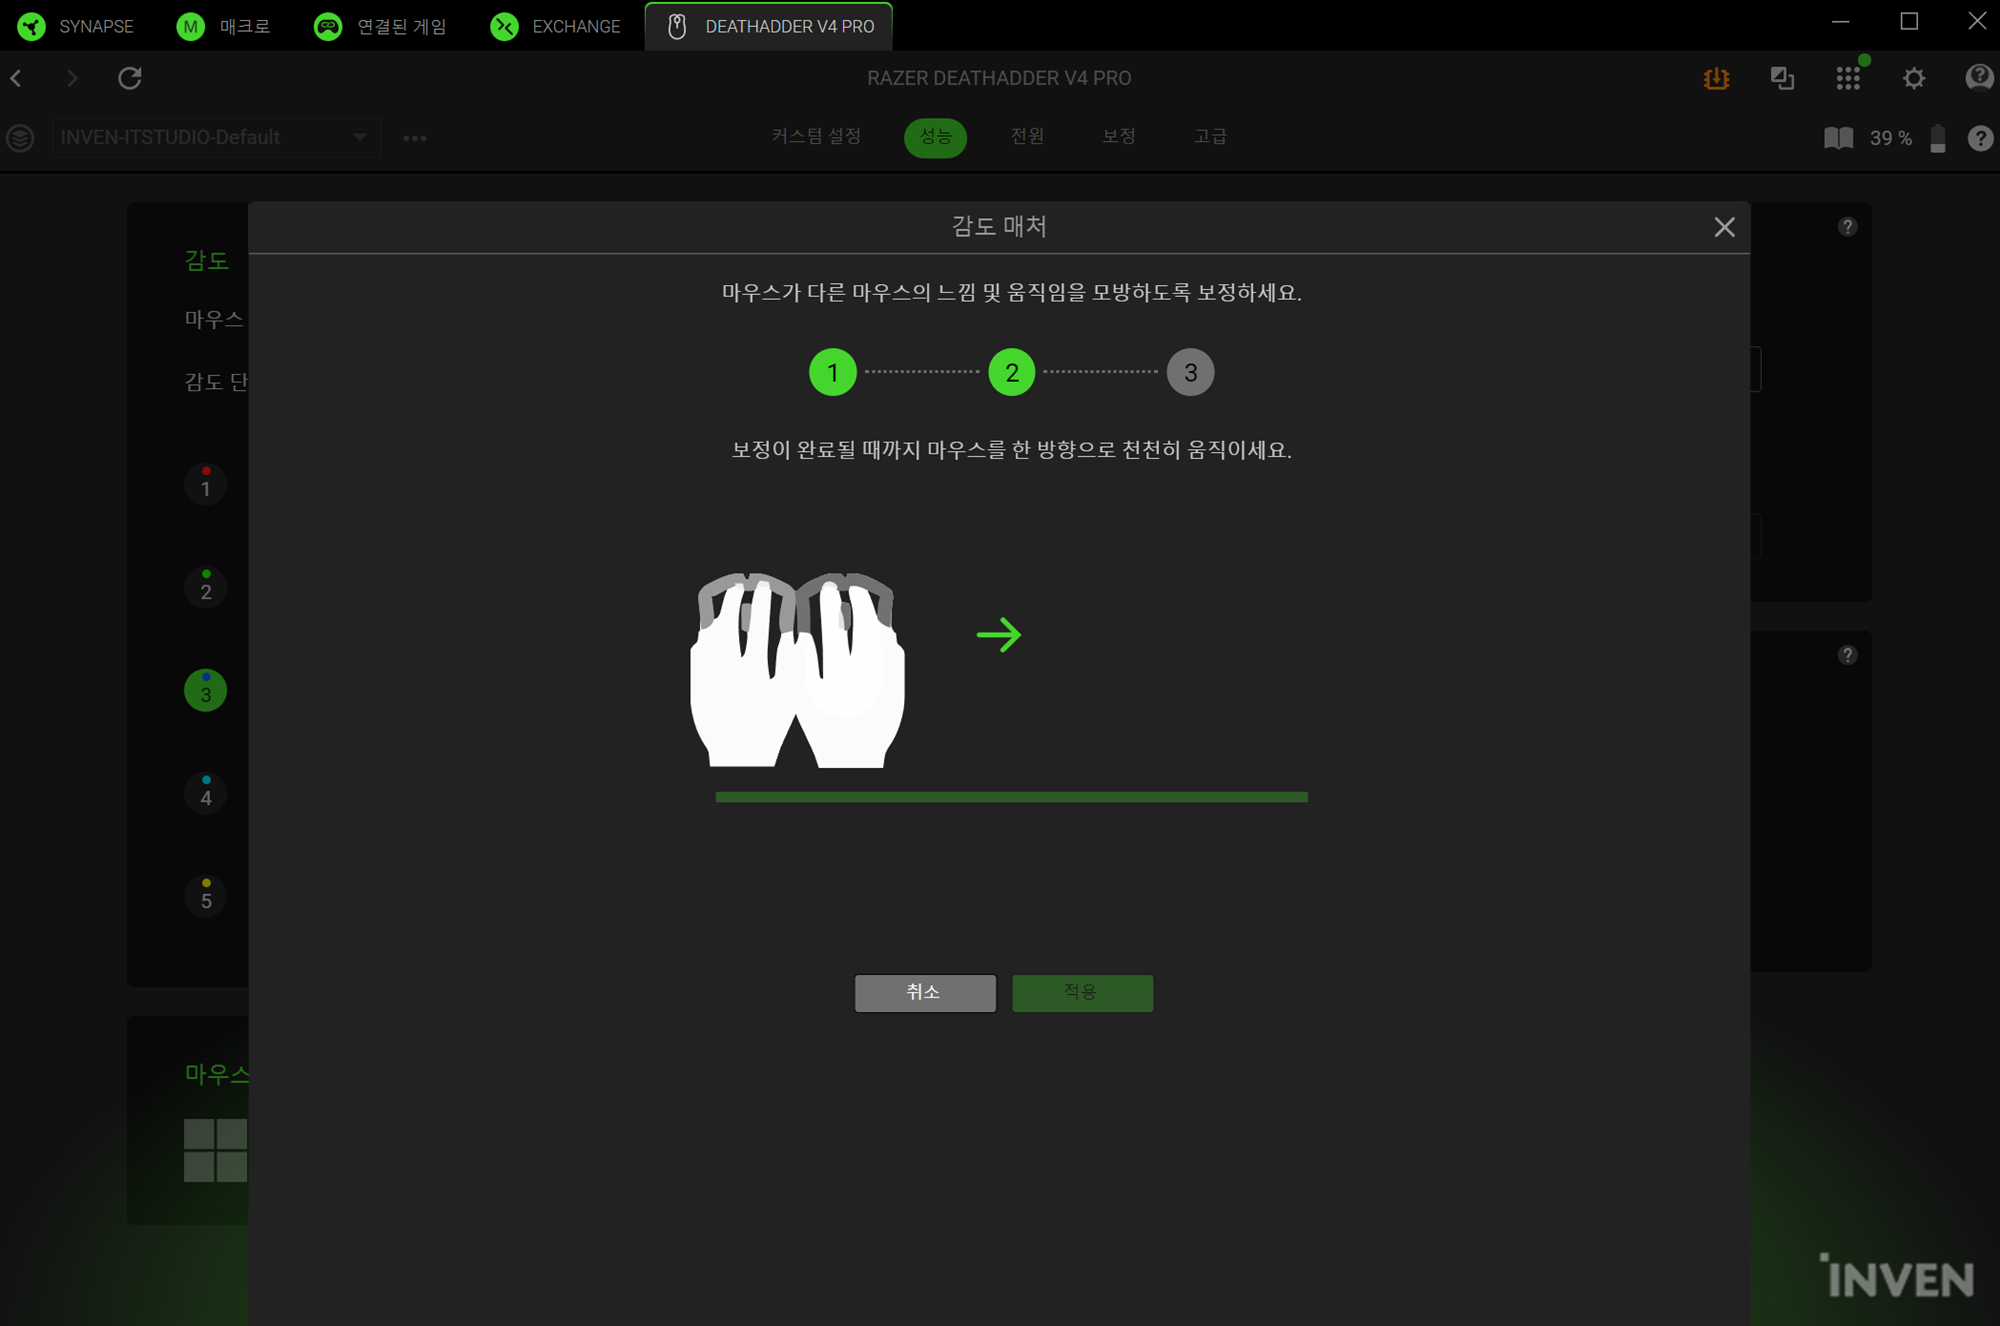Refresh the page with reload icon
2000x1326 pixels.
coord(130,78)
